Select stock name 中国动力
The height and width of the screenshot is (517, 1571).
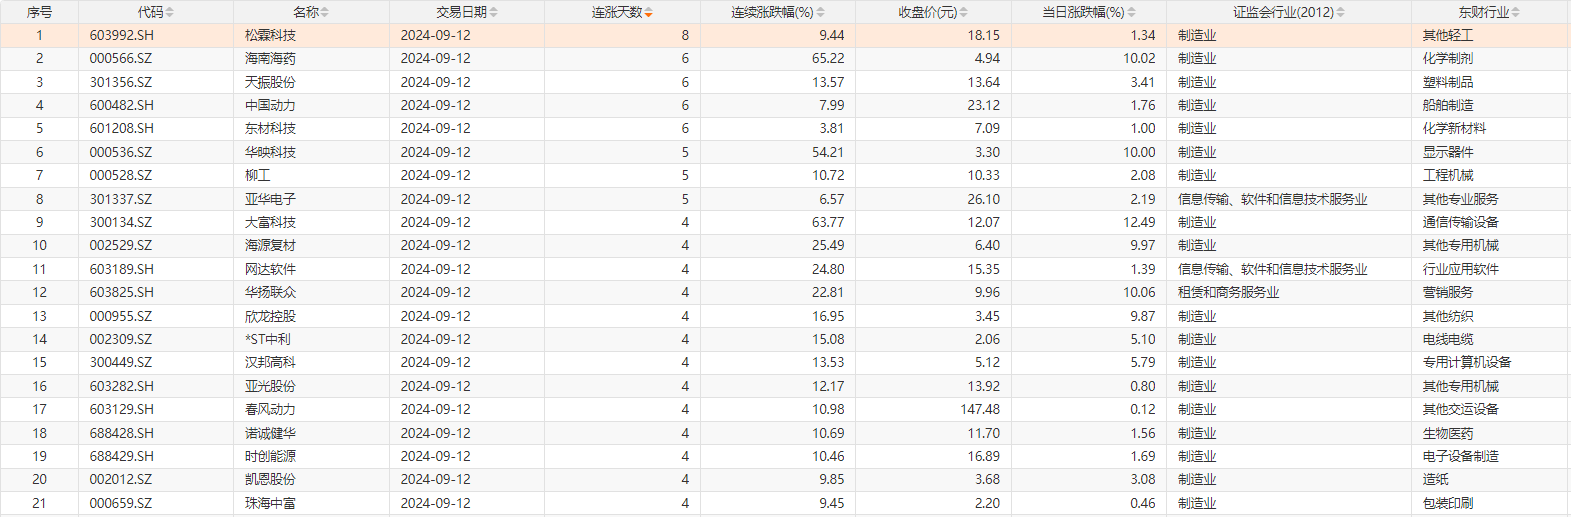coord(270,105)
